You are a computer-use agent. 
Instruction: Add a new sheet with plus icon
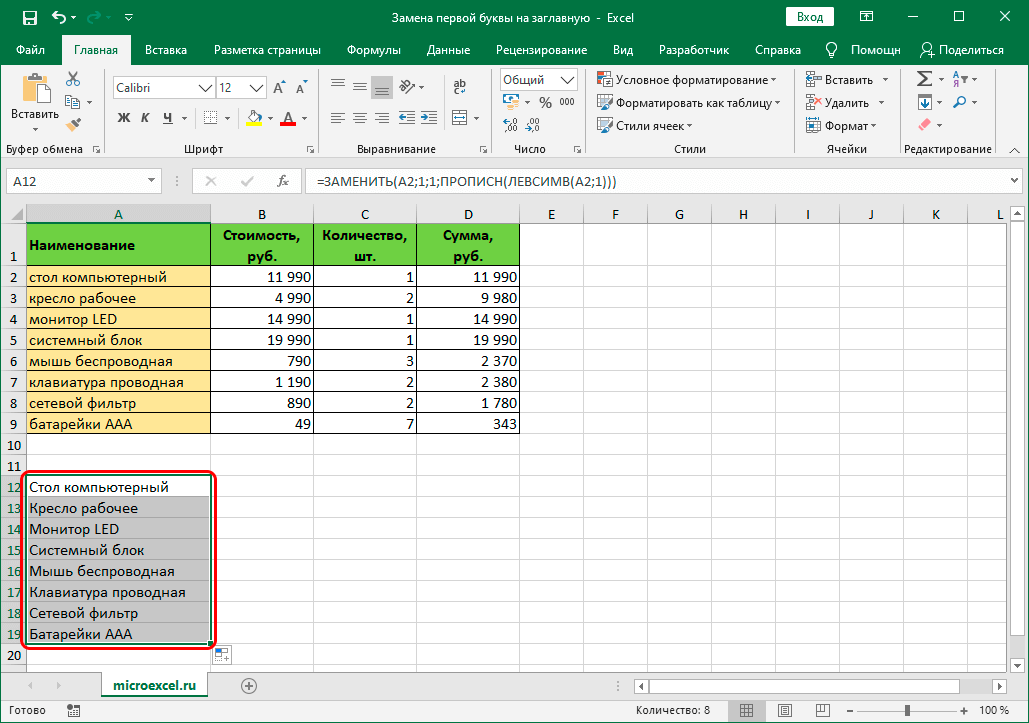(249, 685)
